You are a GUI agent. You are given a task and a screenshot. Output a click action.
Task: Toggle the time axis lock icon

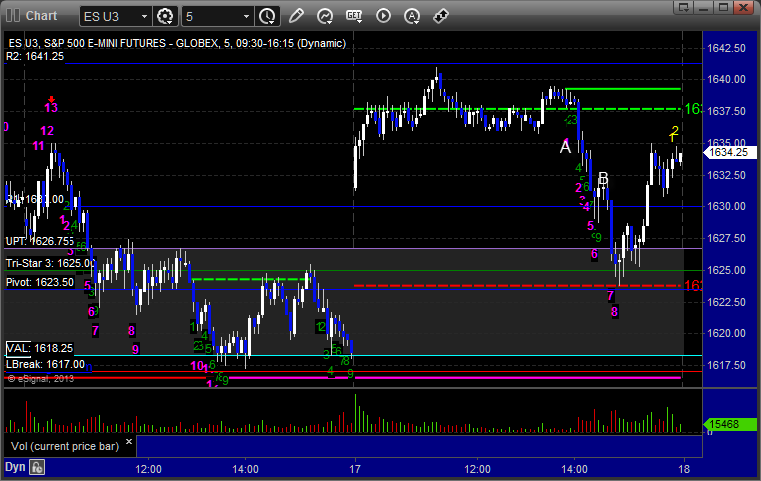[x=37, y=467]
